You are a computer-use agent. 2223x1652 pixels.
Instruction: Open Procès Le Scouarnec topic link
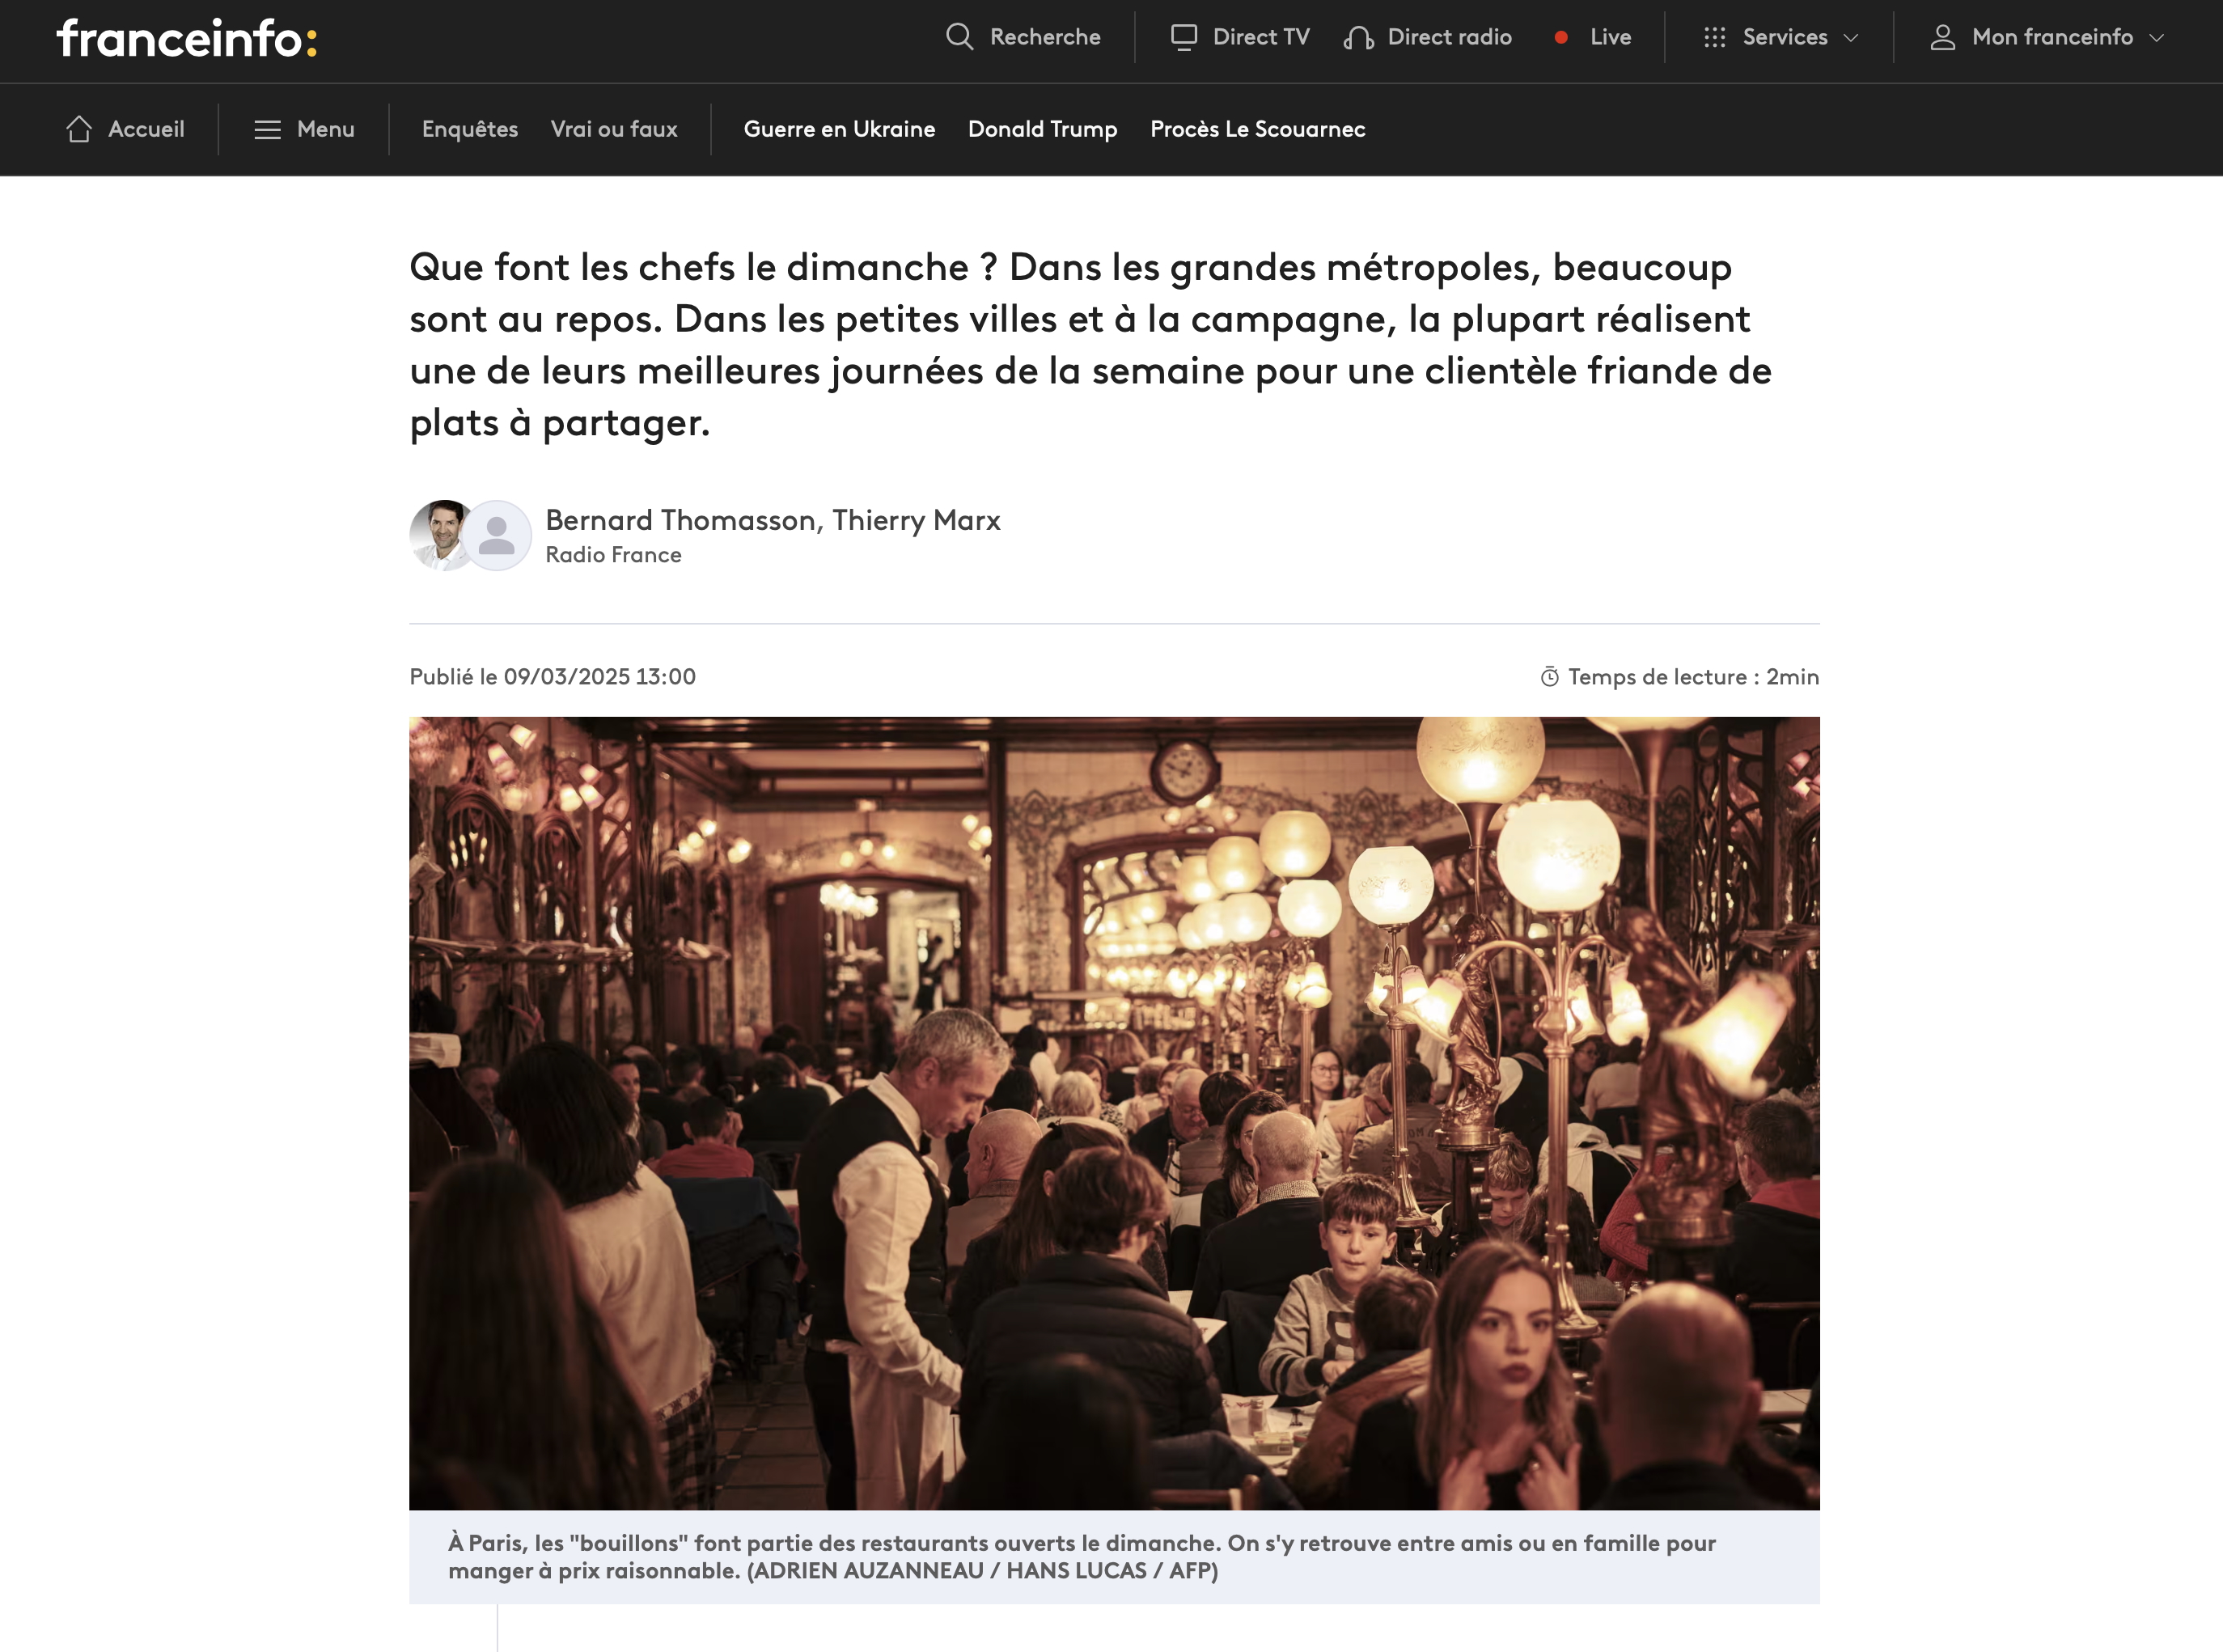pos(1257,129)
